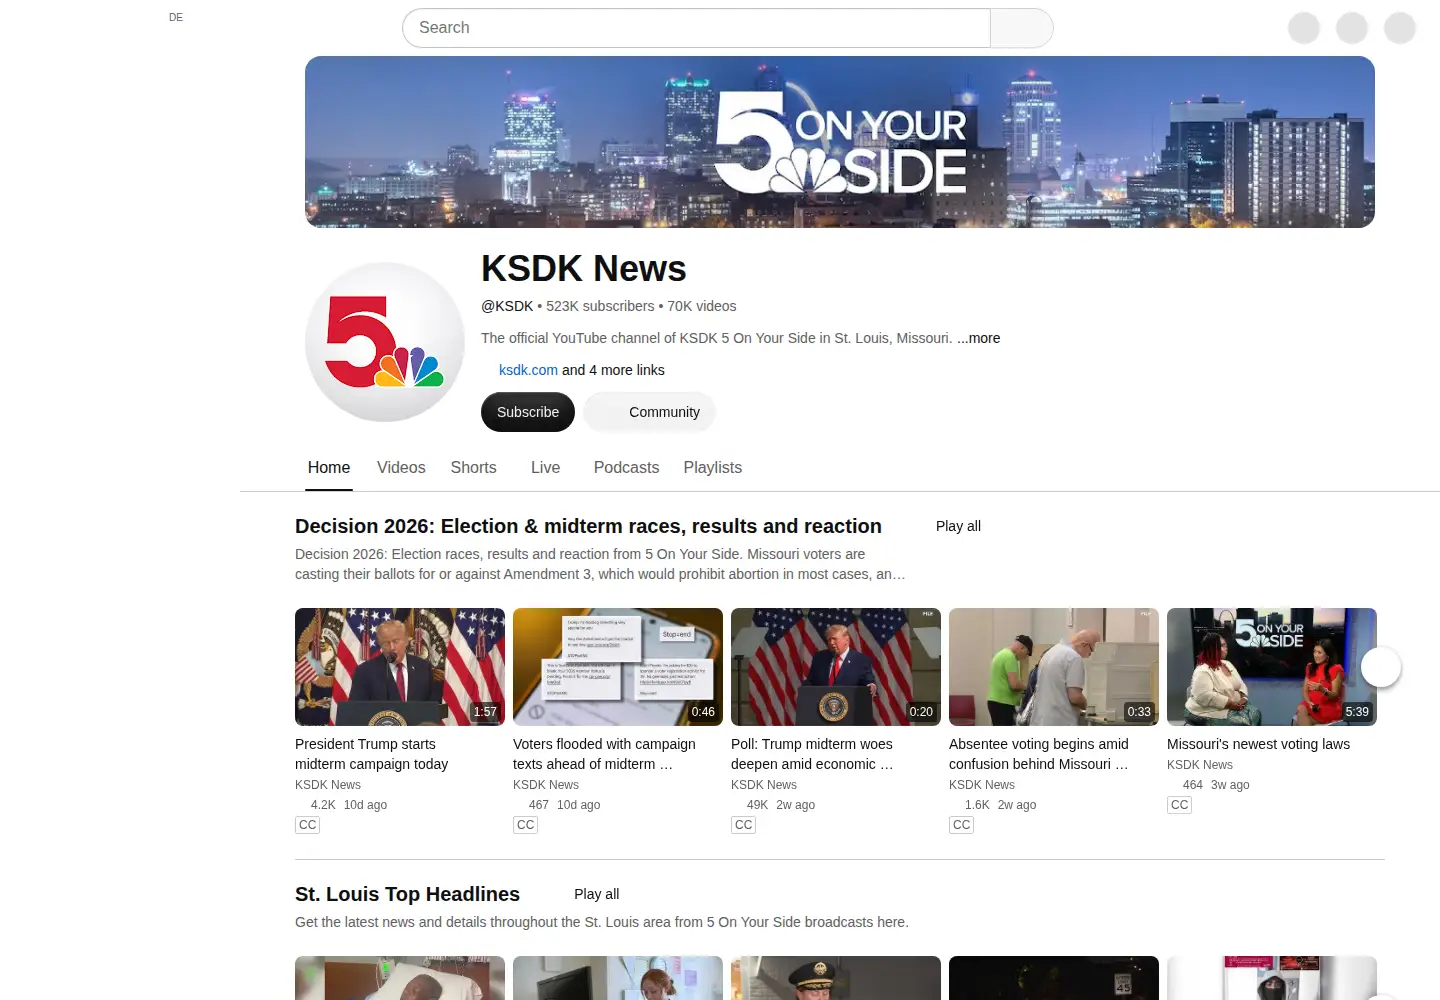This screenshot has width=1440, height=1000.
Task: Open the Podcasts tab
Action: 626,467
